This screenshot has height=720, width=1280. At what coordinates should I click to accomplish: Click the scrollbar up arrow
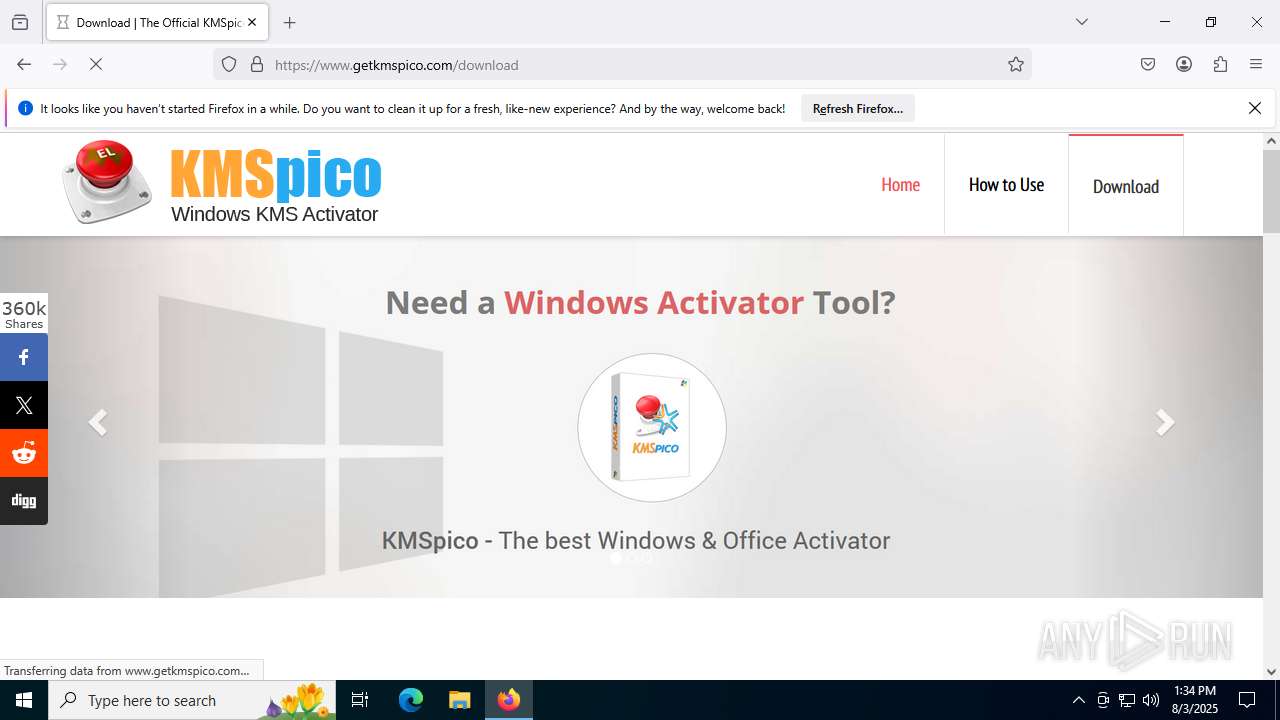(1271, 141)
